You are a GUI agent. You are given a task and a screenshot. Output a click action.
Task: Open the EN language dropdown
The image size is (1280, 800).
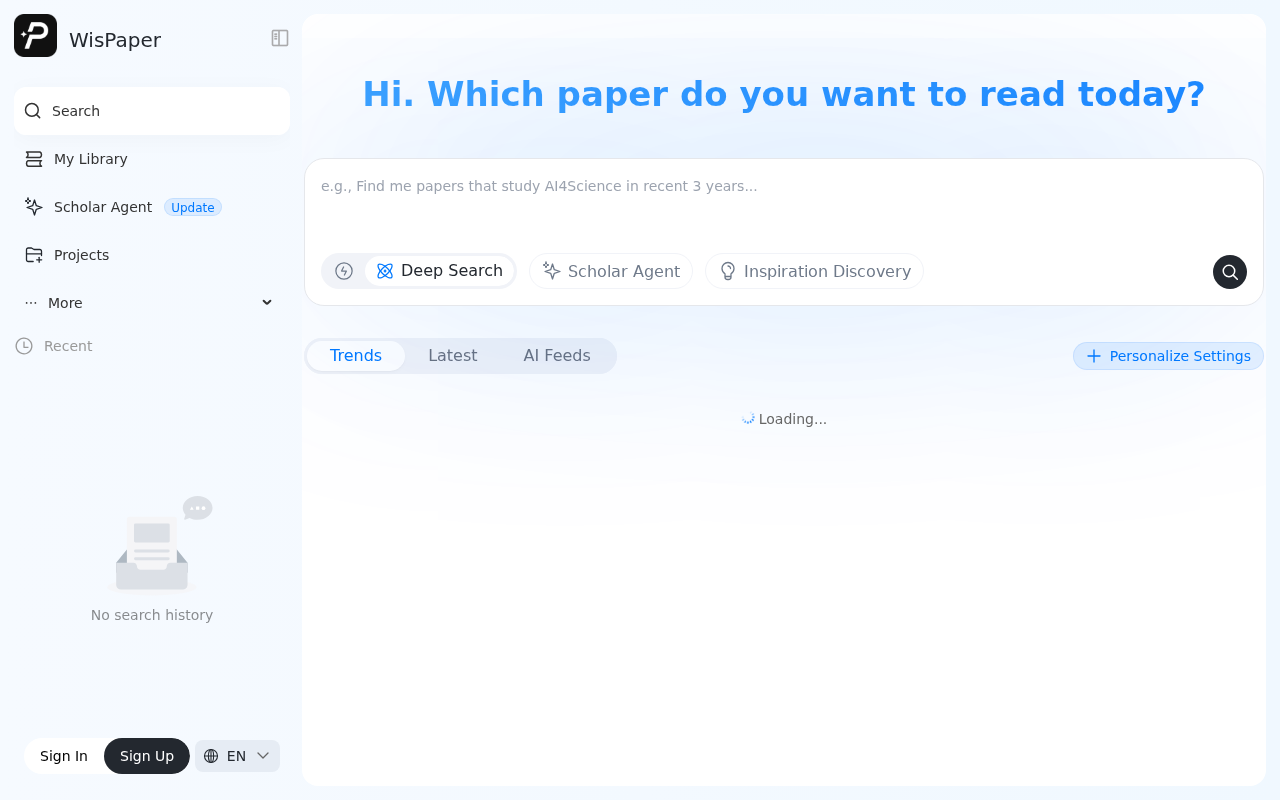click(237, 756)
